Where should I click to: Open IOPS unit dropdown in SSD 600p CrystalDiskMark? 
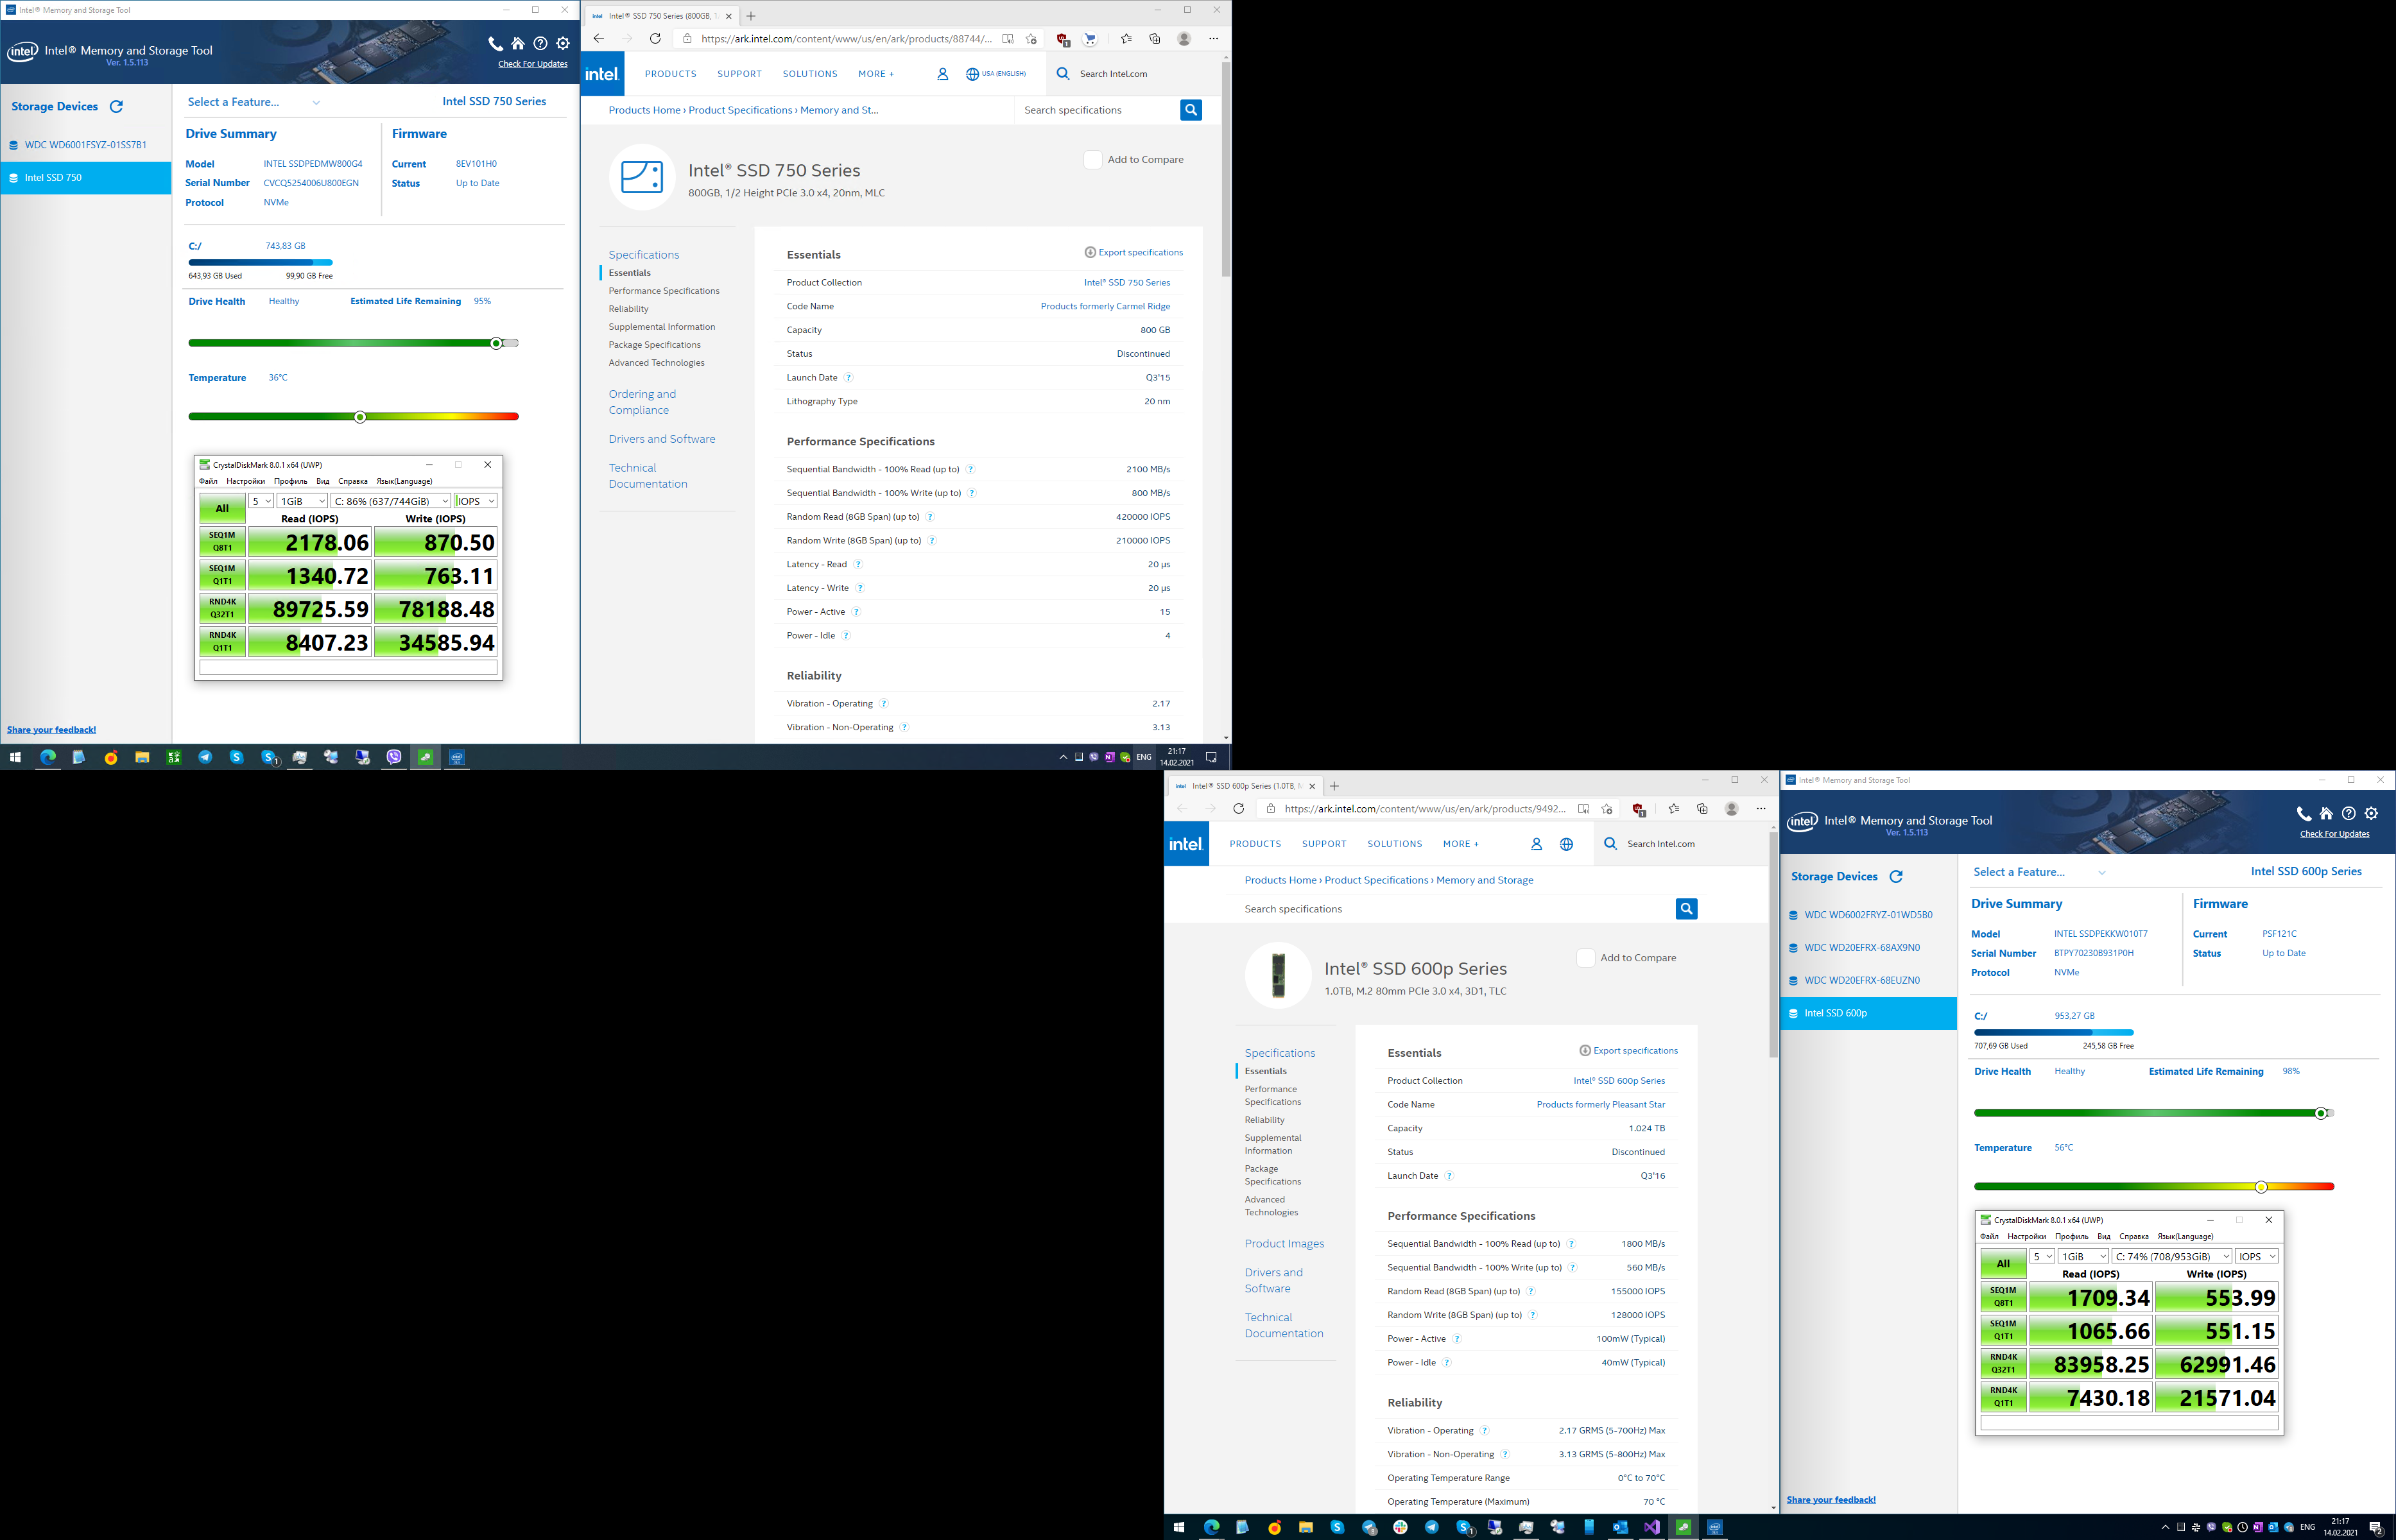[x=2257, y=1256]
